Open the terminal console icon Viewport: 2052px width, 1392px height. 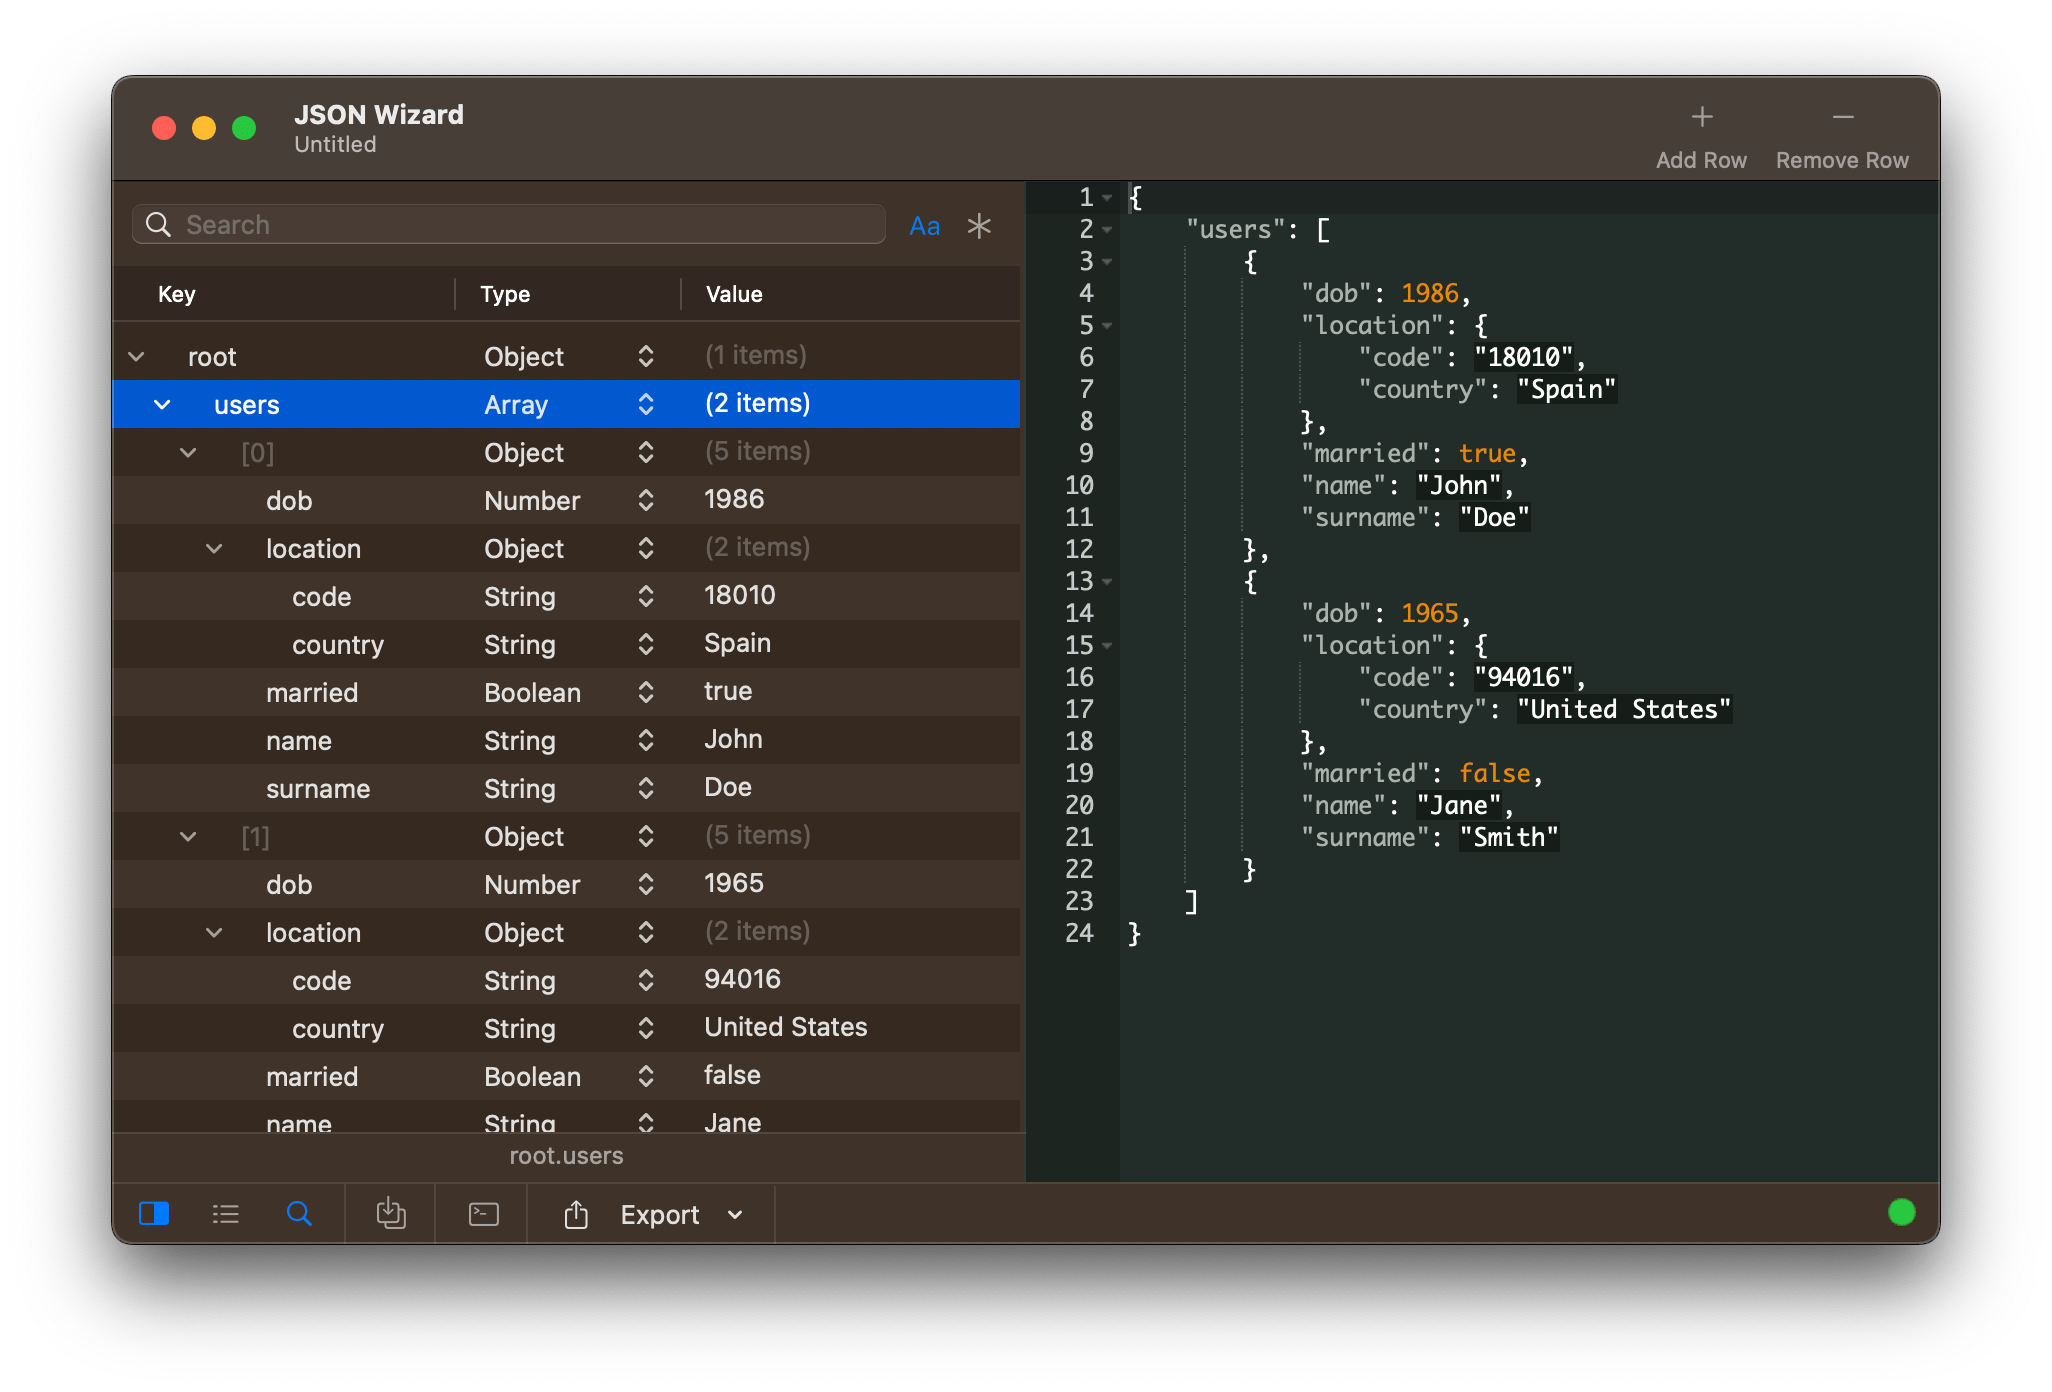click(x=483, y=1214)
